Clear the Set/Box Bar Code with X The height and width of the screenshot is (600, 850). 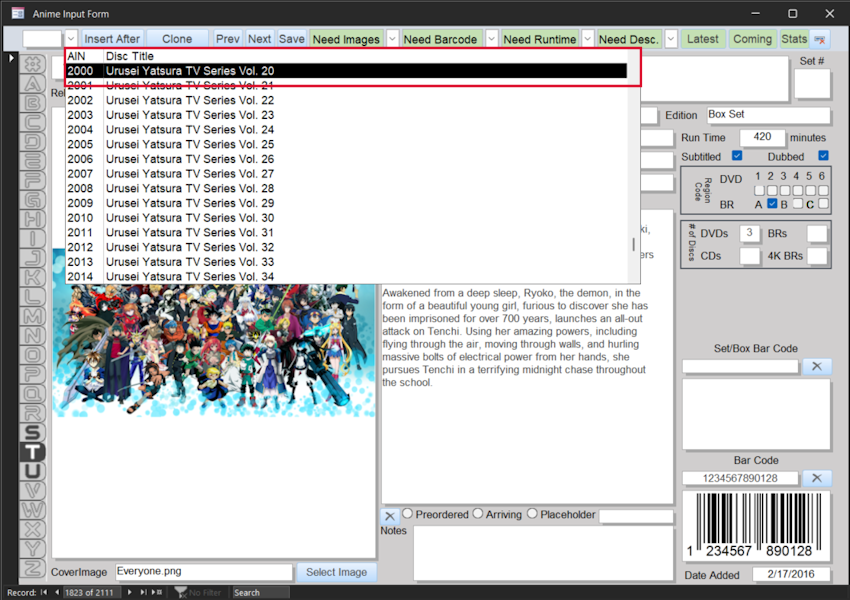tap(816, 366)
